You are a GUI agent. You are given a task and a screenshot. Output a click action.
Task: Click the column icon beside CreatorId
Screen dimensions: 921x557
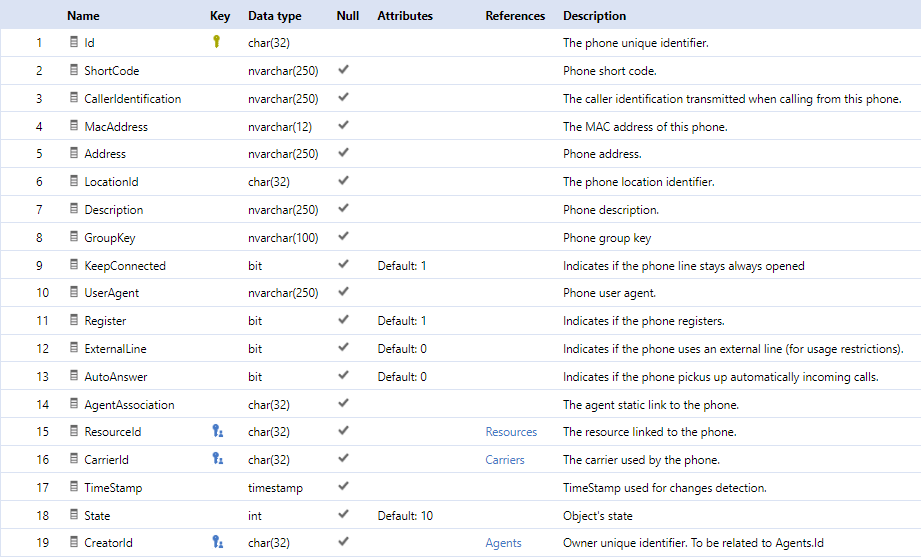(73, 542)
